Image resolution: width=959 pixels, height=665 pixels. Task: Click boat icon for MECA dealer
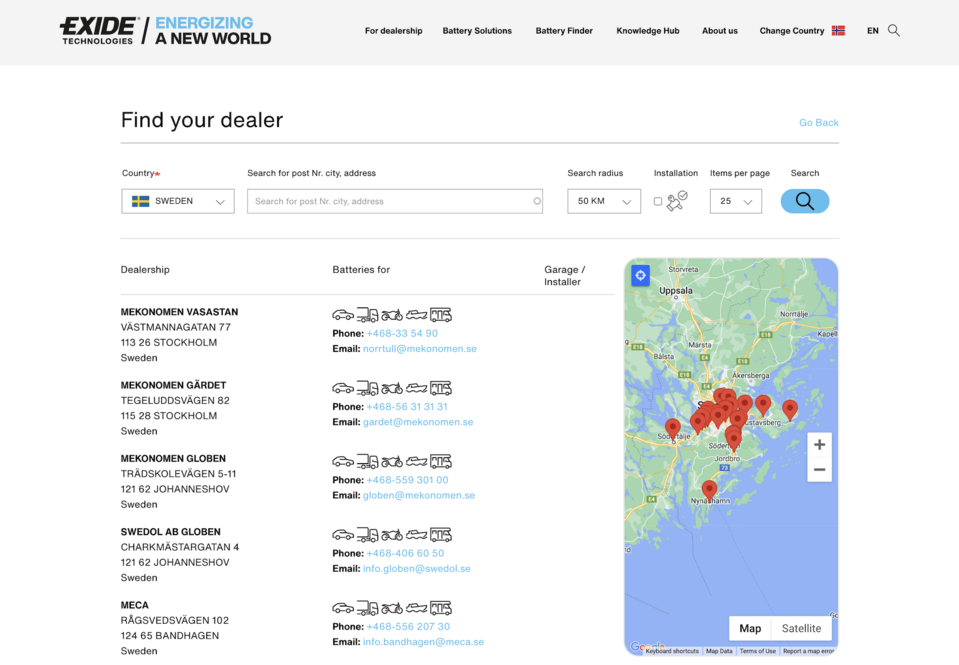pos(417,608)
